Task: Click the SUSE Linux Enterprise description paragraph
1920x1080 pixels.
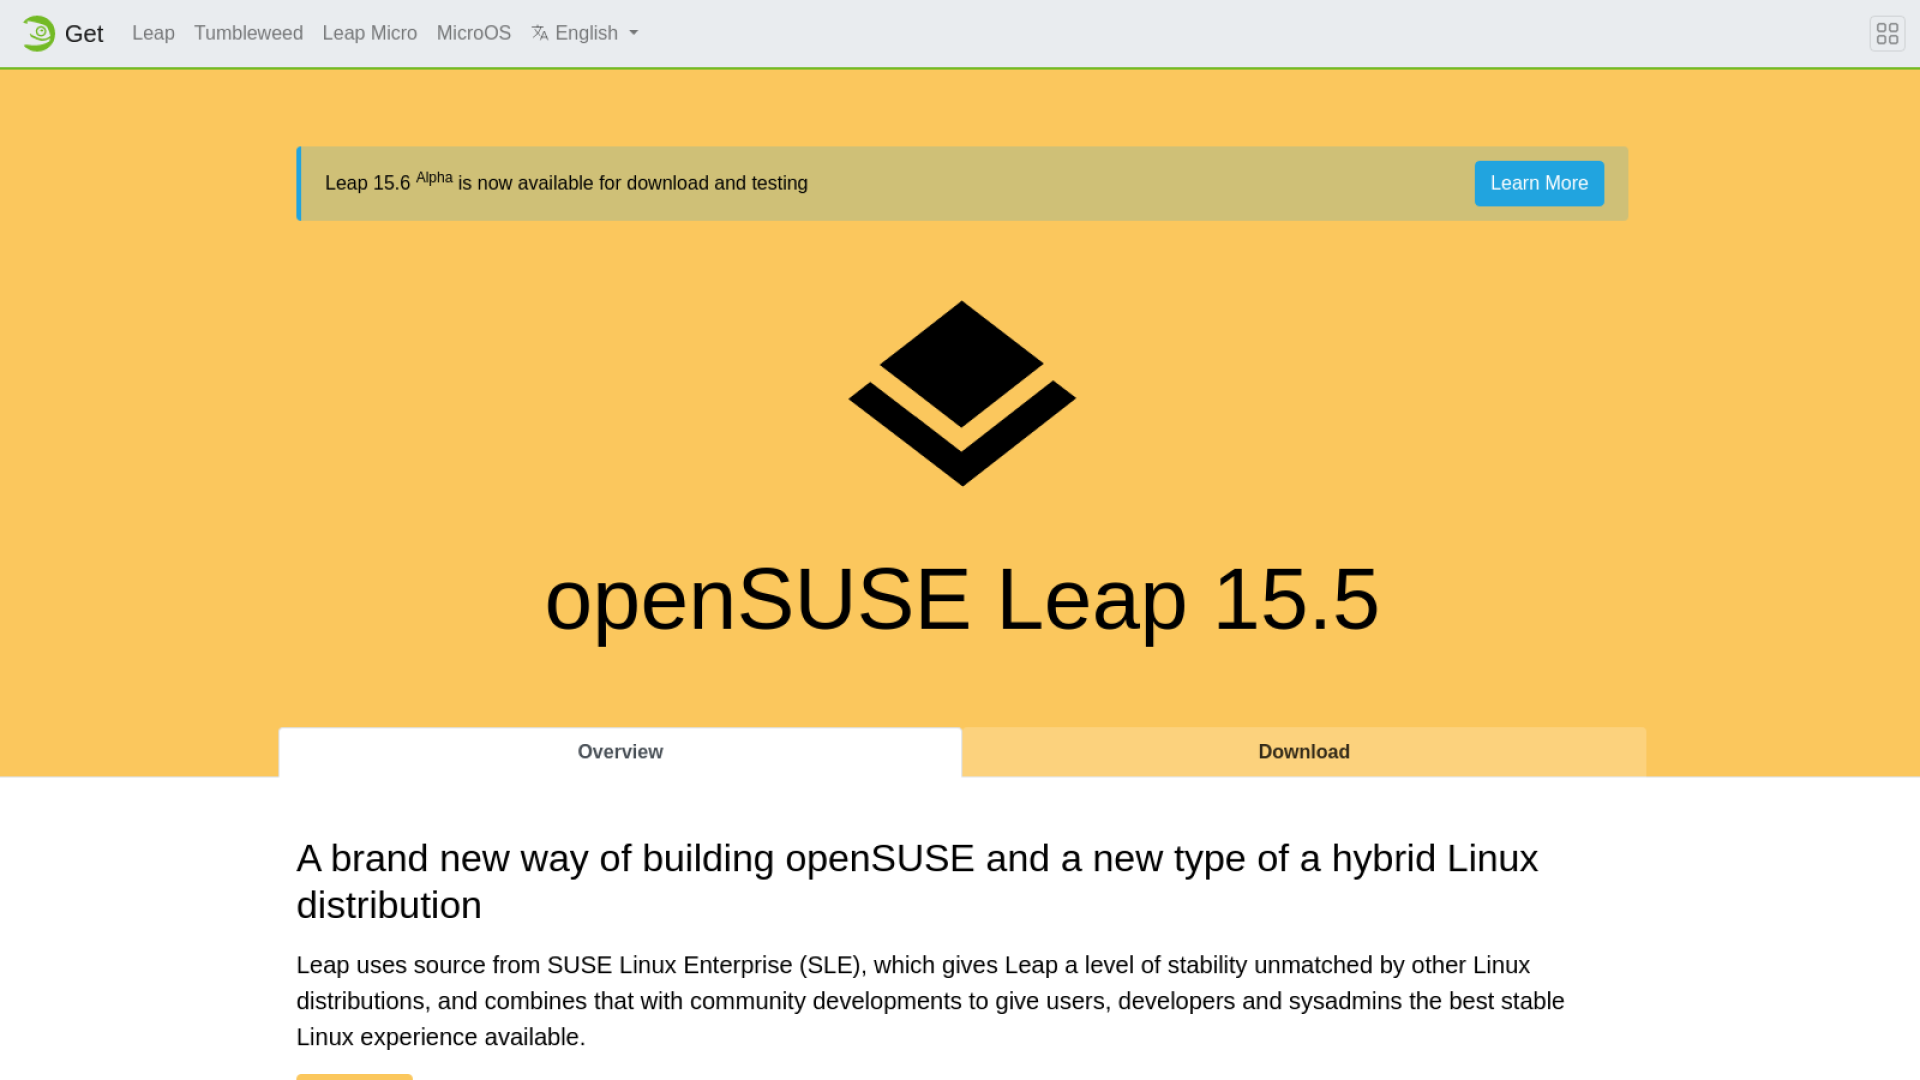Action: (930, 1000)
